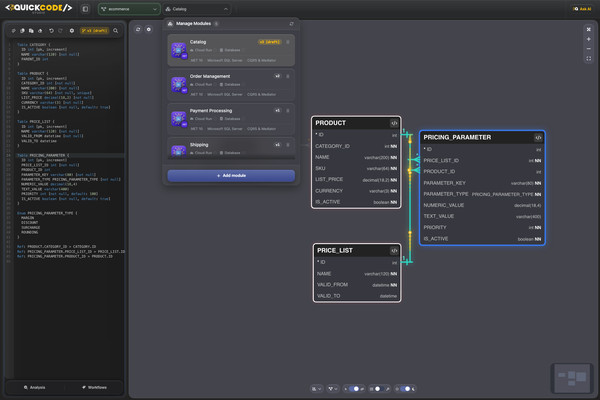The image size is (600, 400).
Task: Open the Analysis tab at editor bottom
Action: (34, 387)
